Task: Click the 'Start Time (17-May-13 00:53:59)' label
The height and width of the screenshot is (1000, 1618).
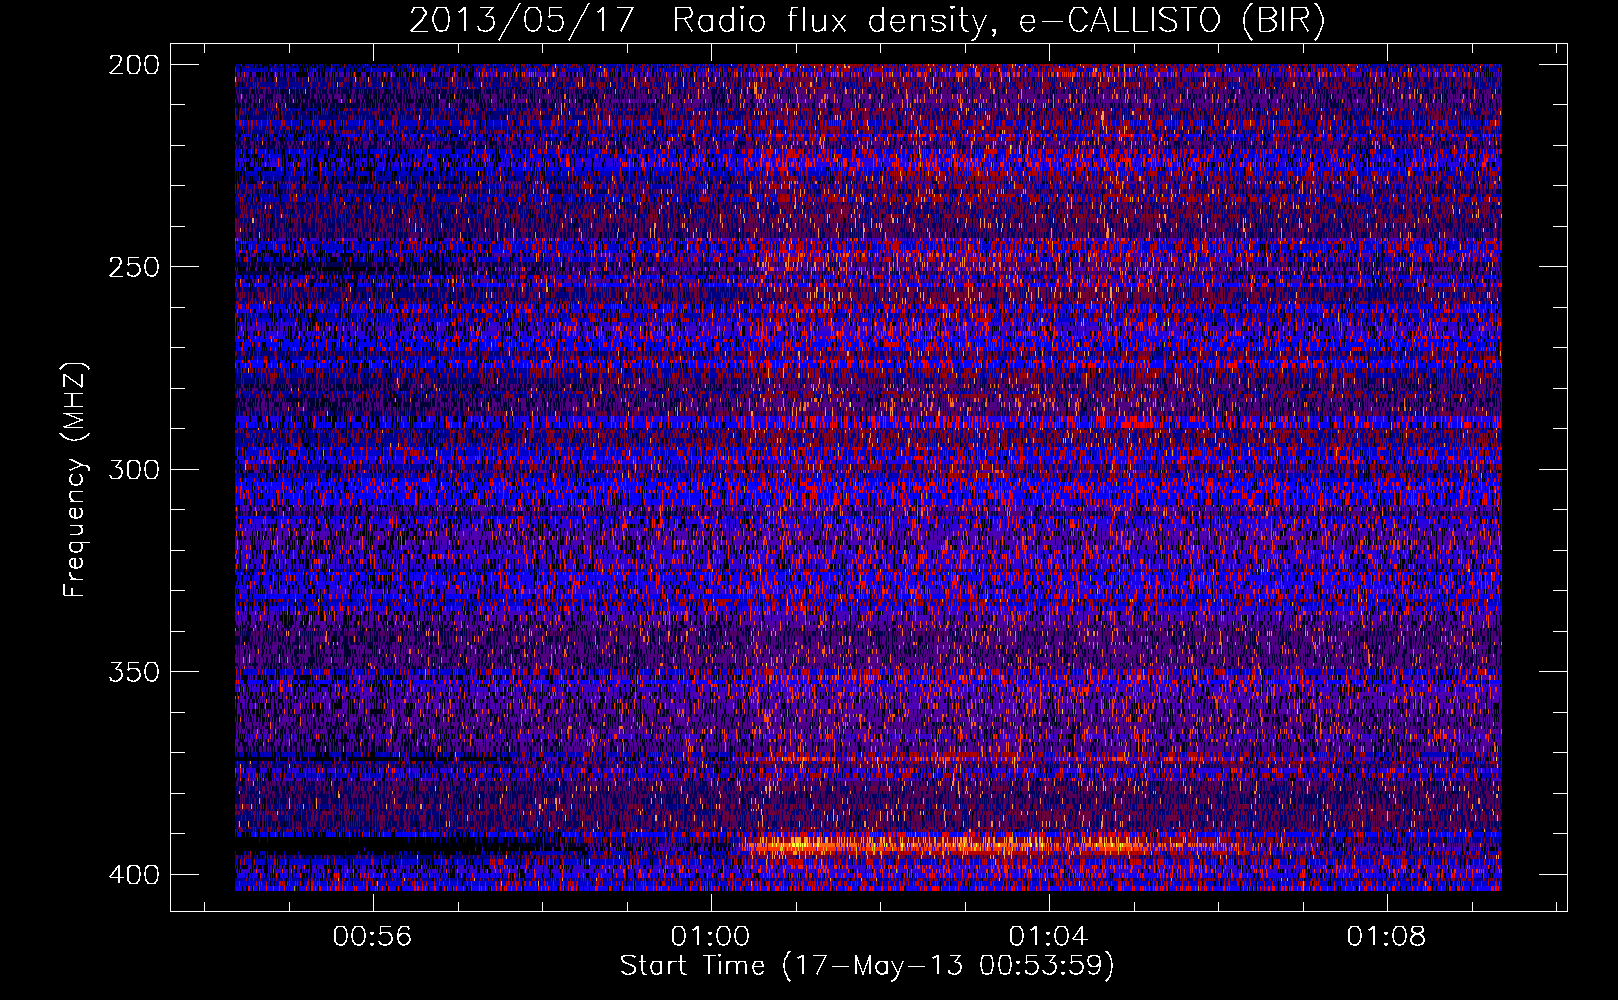Action: point(867,966)
